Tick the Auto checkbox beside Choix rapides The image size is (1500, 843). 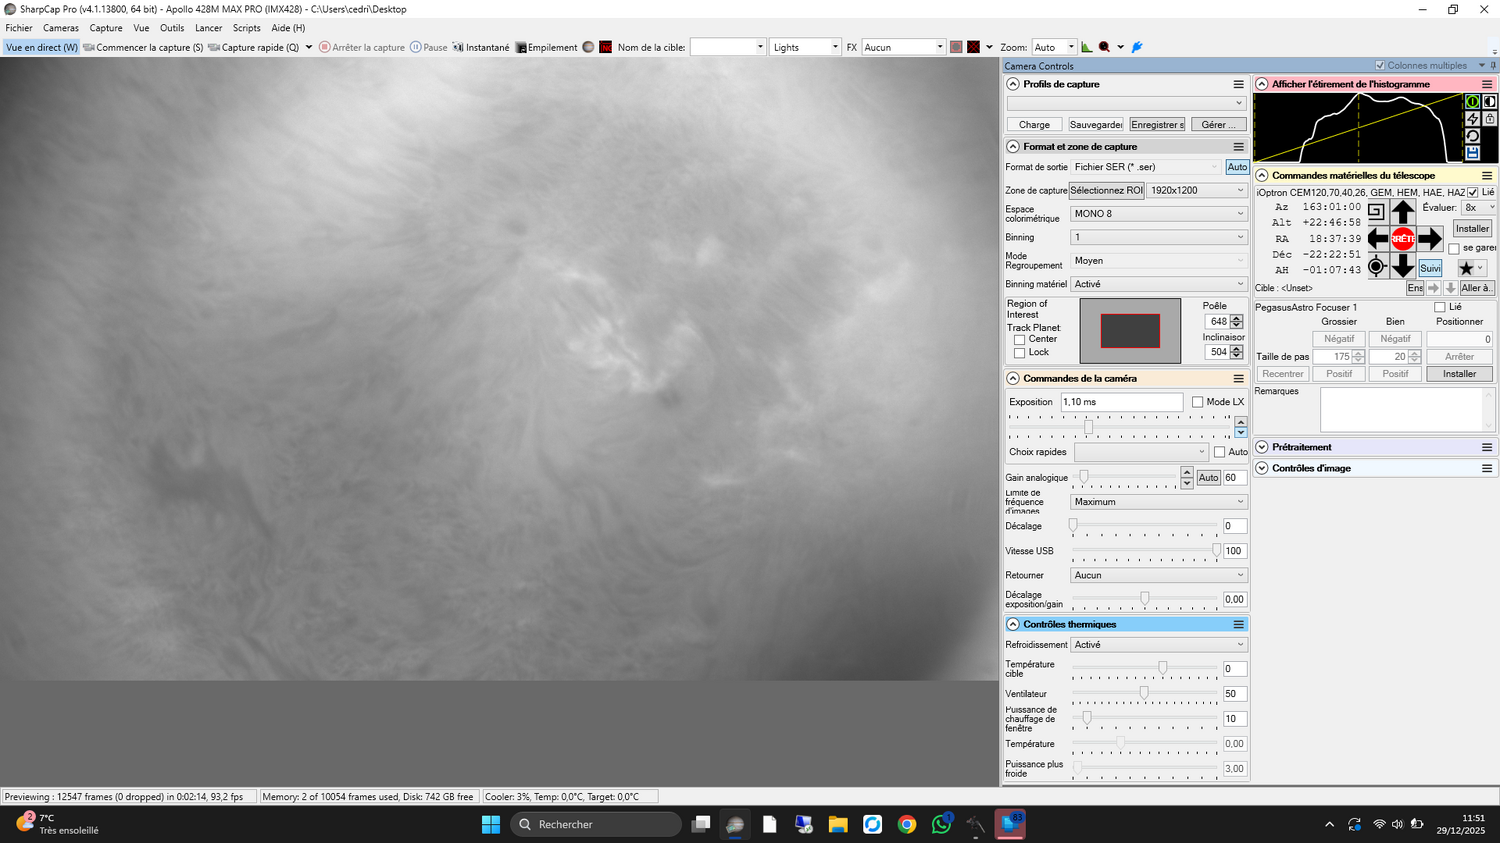click(1219, 452)
